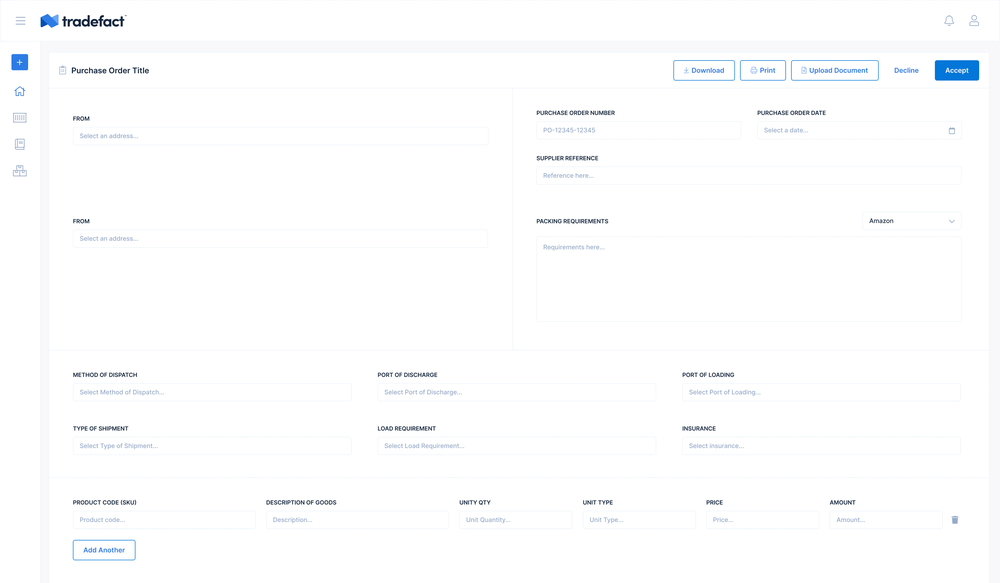The height and width of the screenshot is (583, 1000).
Task: Click the Unit Type field
Action: coord(639,520)
